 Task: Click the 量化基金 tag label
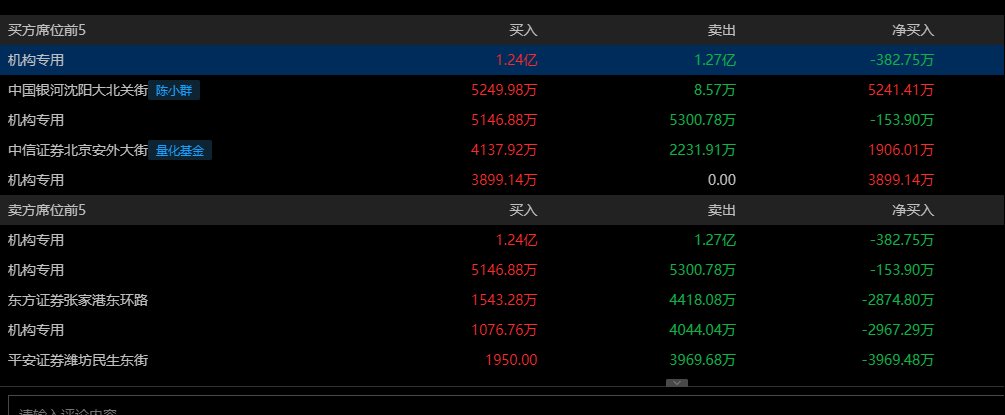pos(180,151)
